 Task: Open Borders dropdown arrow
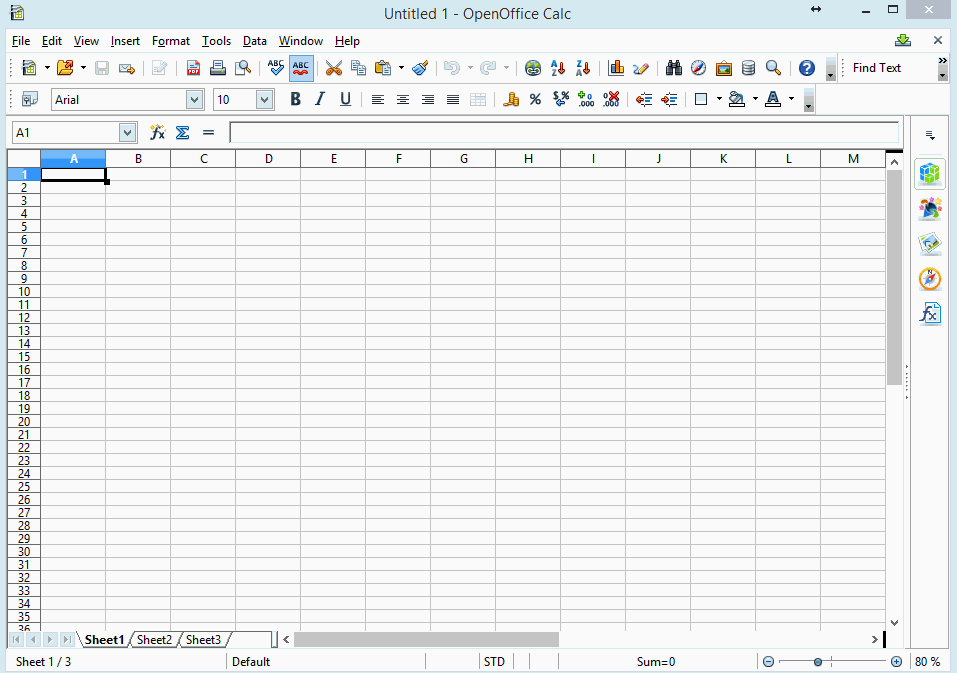[x=719, y=99]
